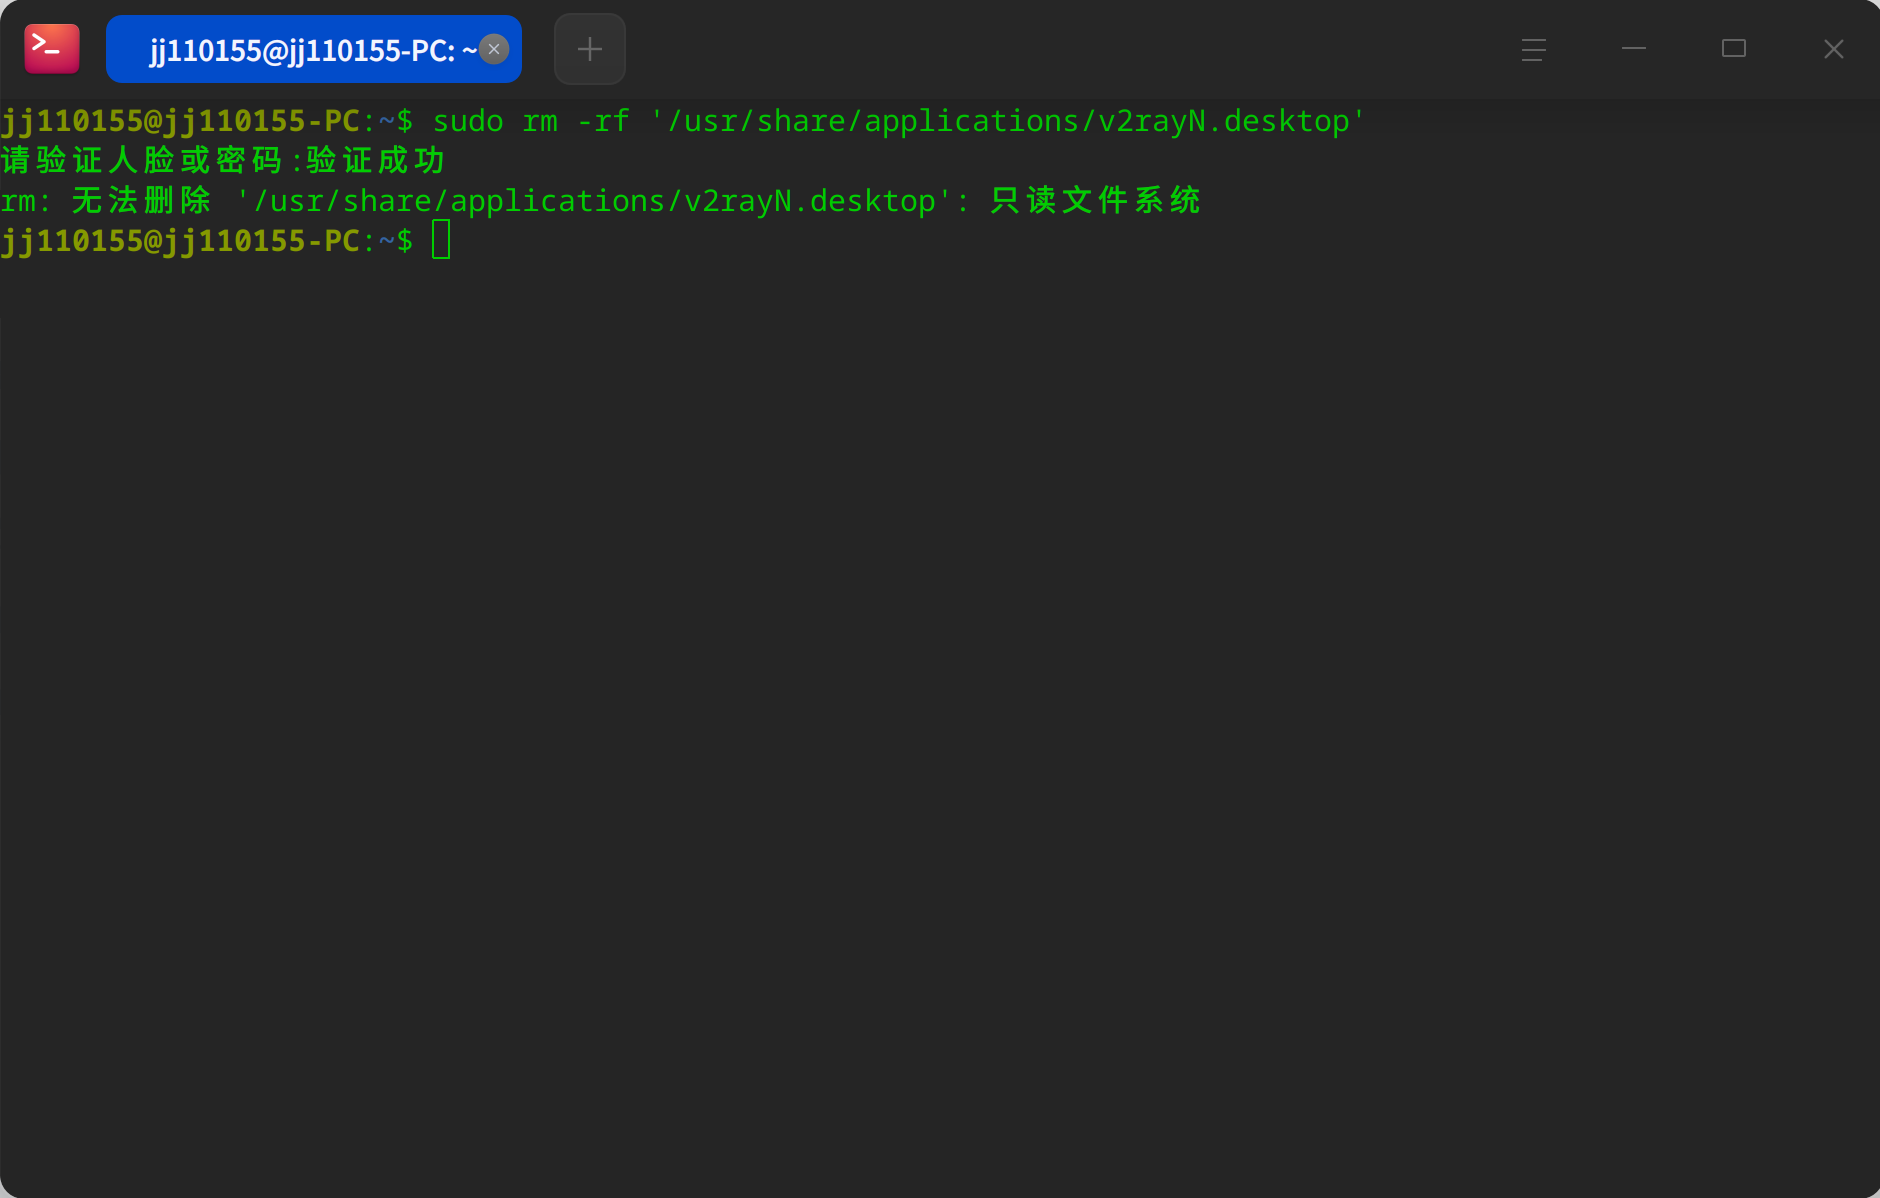Click the -rf flag in the command
This screenshot has width=1880, height=1198.
[603, 121]
